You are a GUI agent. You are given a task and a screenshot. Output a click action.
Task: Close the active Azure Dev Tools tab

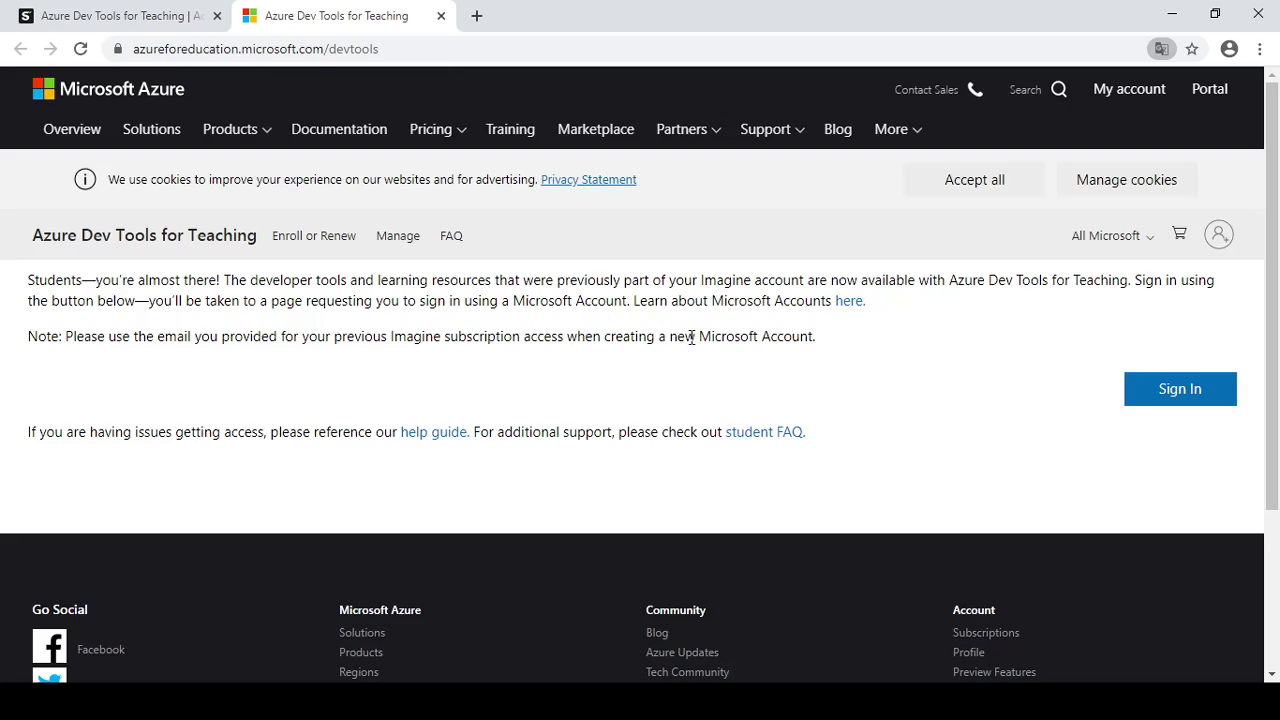(x=441, y=16)
